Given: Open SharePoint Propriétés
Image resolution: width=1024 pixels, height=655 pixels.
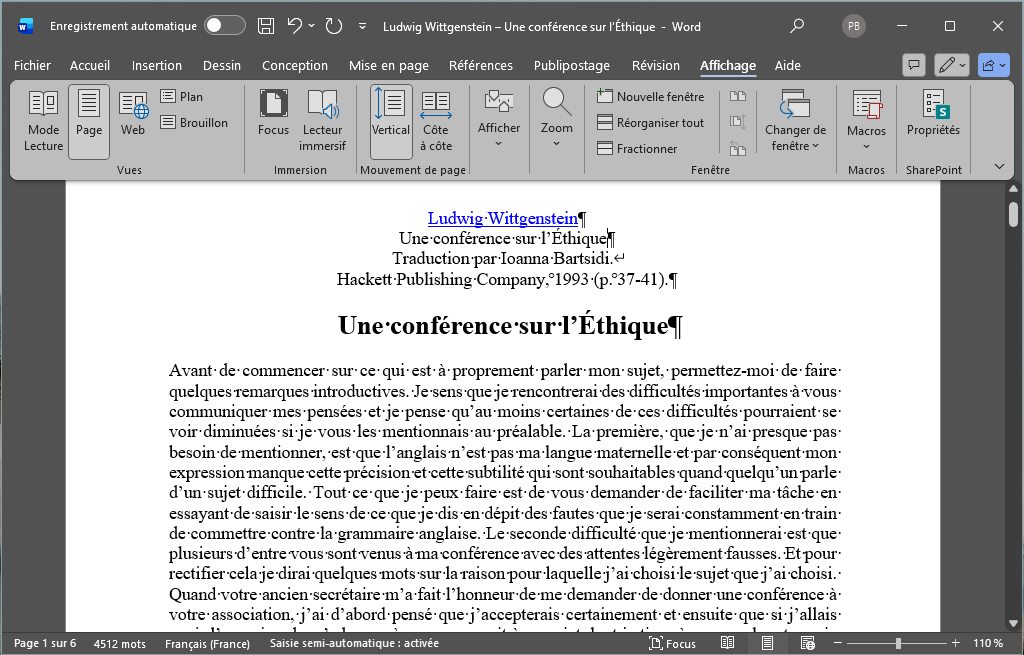Looking at the screenshot, I should coord(932,113).
